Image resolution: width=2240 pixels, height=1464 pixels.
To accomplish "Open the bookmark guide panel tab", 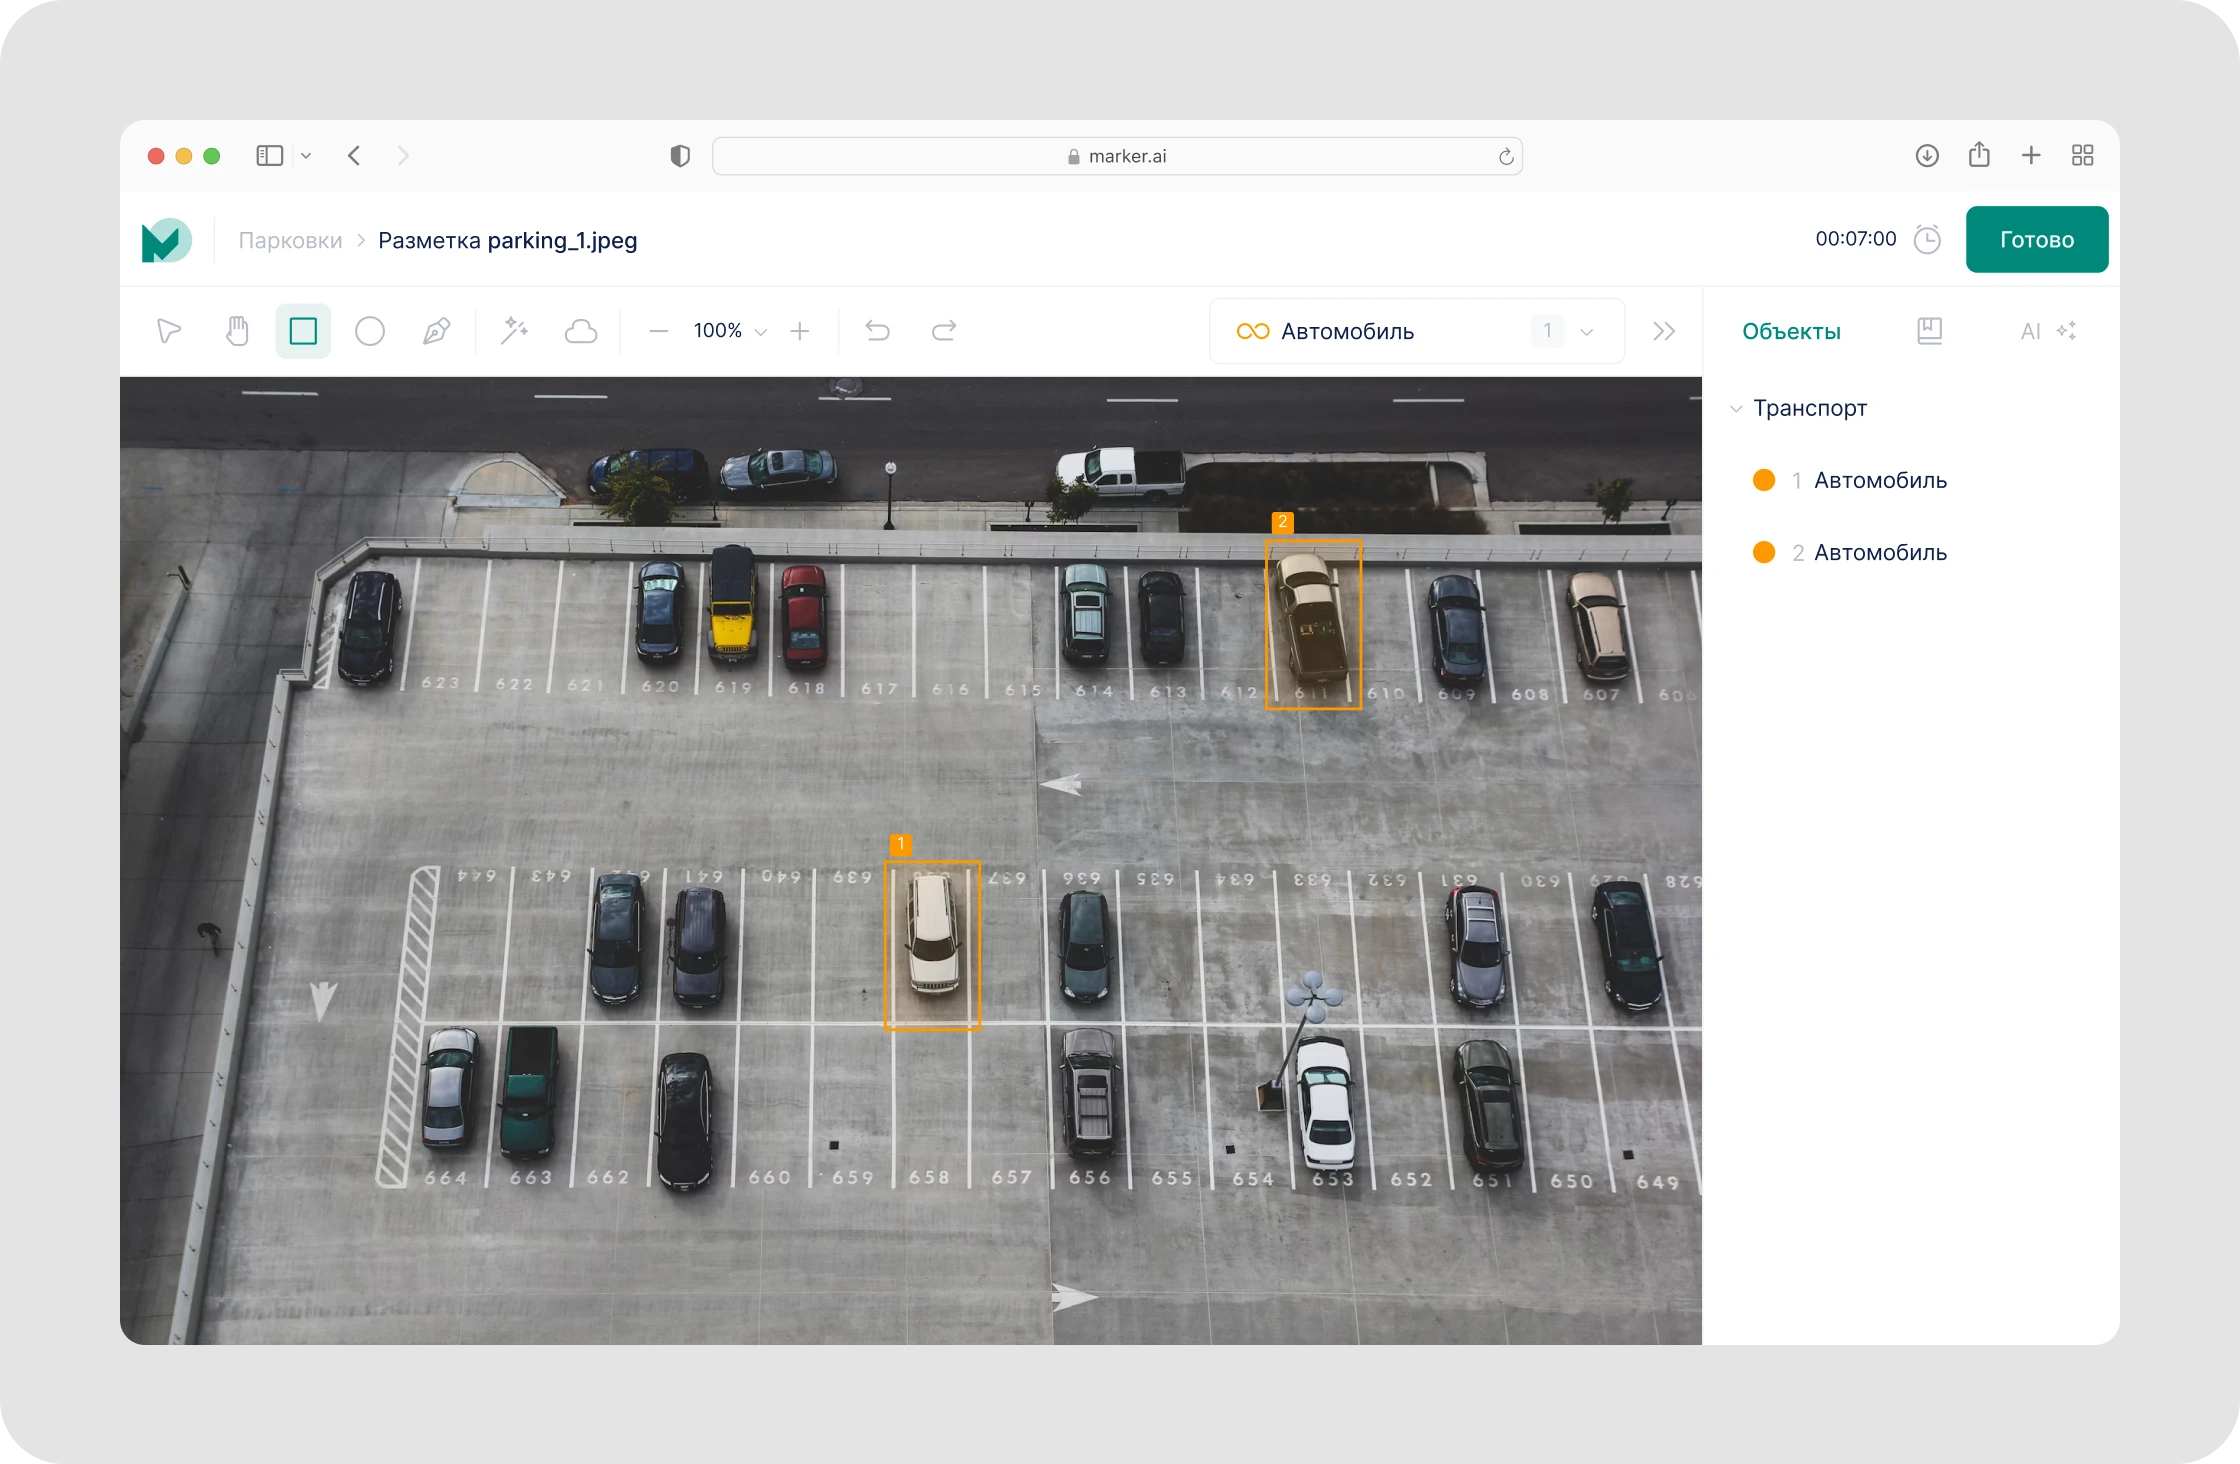I will pos(1930,331).
